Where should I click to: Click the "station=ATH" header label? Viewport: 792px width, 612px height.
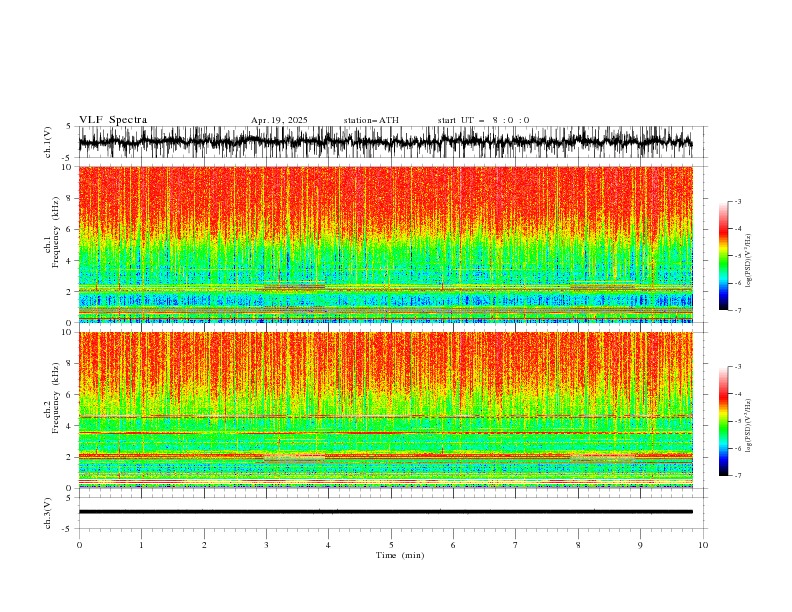[x=371, y=120]
